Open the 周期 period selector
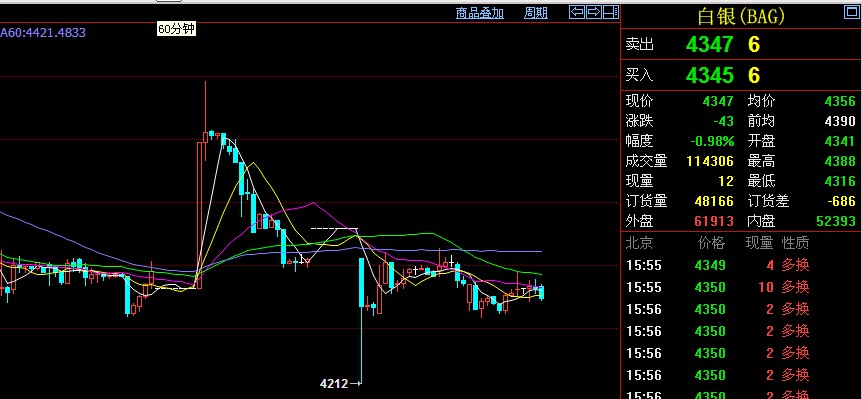 pos(535,13)
